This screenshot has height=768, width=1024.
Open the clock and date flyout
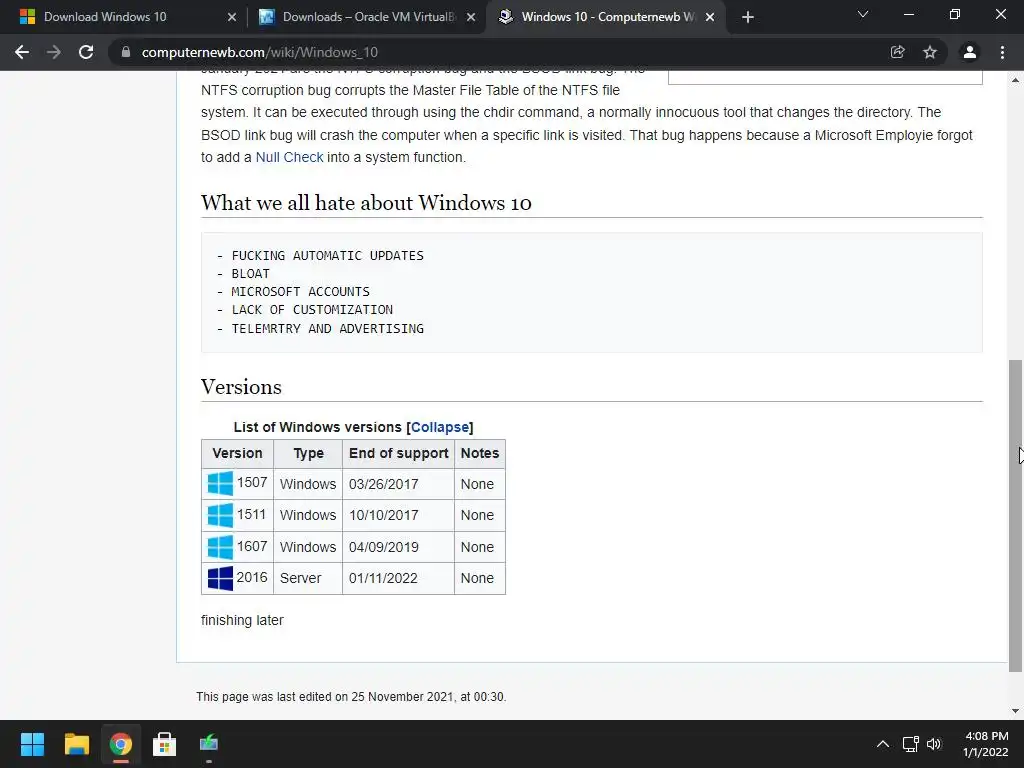[x=985, y=744]
